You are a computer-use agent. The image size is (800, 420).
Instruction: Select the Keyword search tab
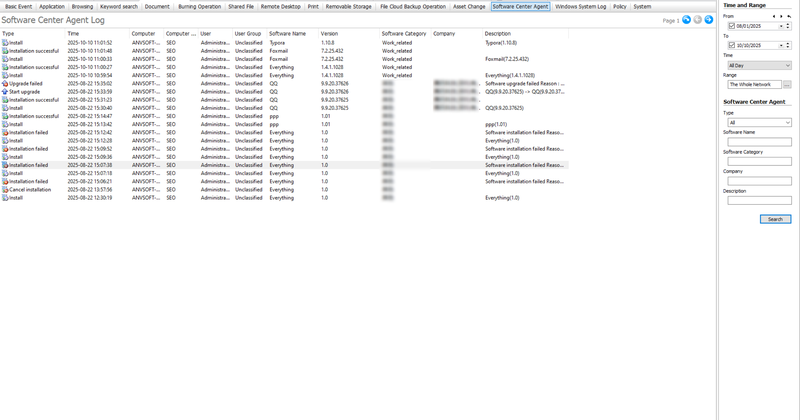tap(119, 7)
